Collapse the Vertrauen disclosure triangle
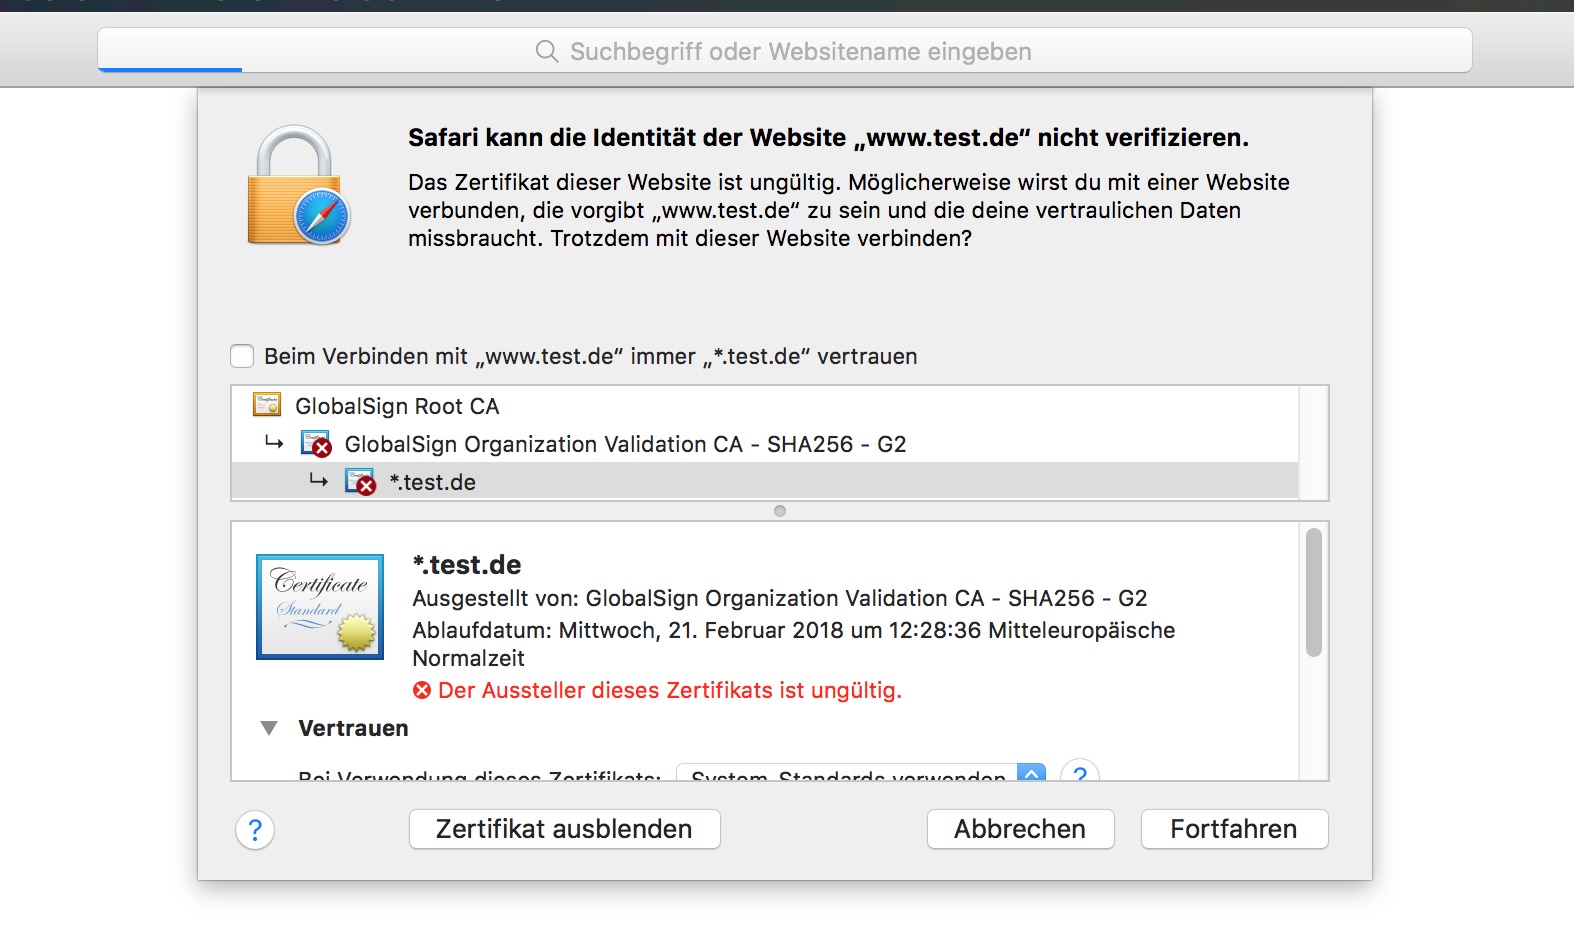 click(x=269, y=728)
